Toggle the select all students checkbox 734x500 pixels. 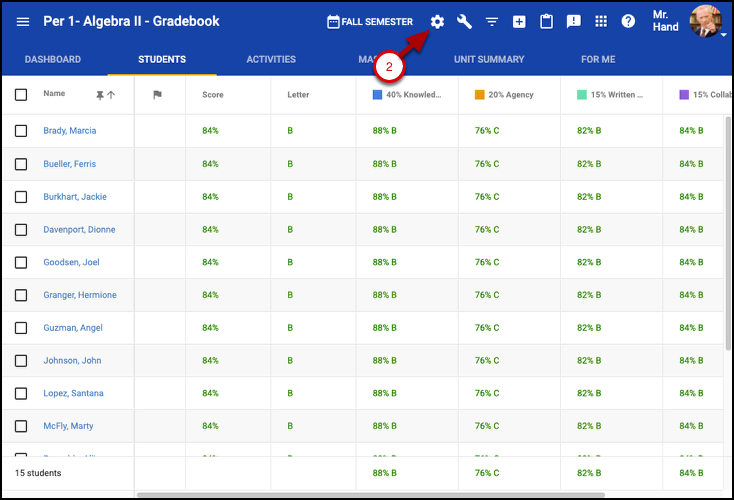click(21, 95)
